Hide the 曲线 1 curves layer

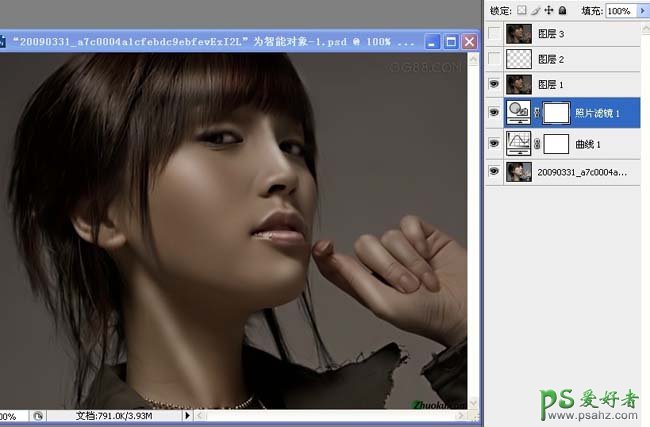click(494, 144)
